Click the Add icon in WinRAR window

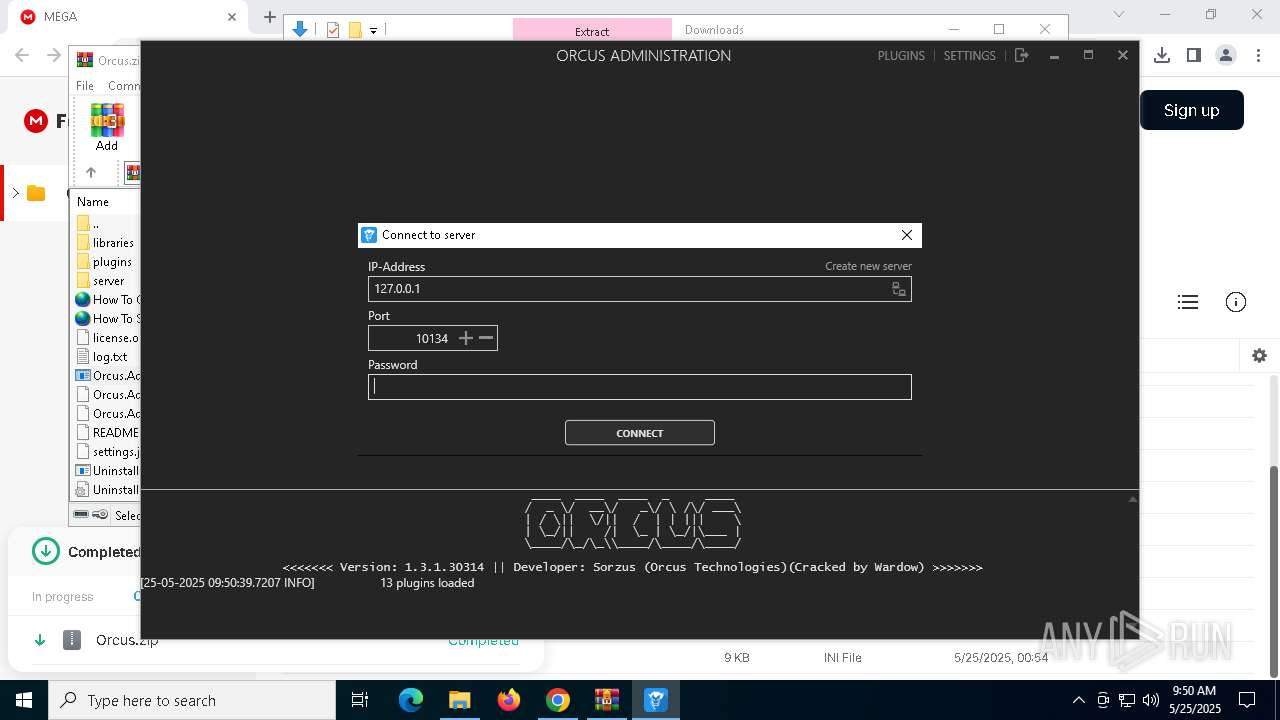[107, 127]
